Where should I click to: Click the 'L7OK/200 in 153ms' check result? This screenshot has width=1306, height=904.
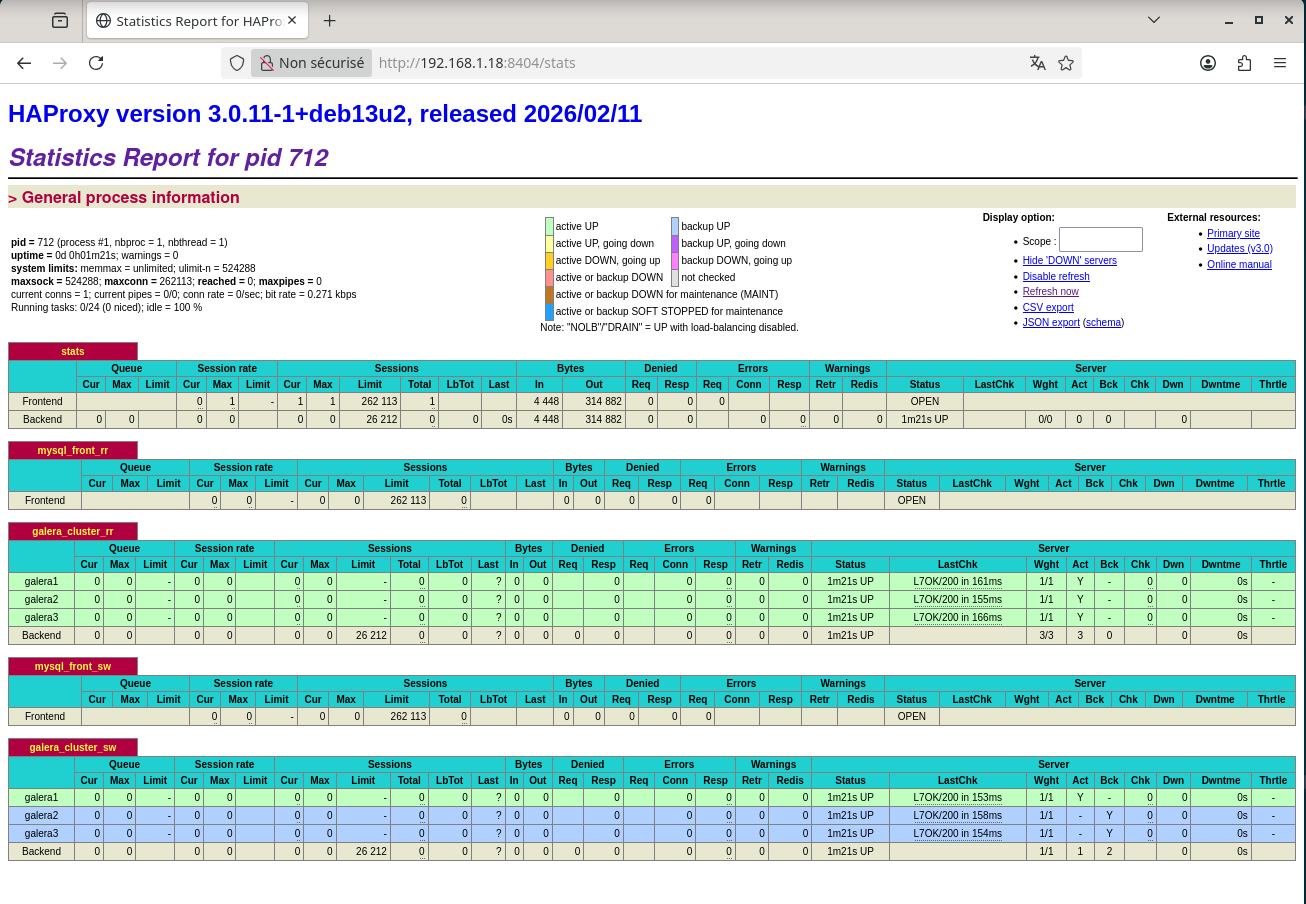point(957,798)
